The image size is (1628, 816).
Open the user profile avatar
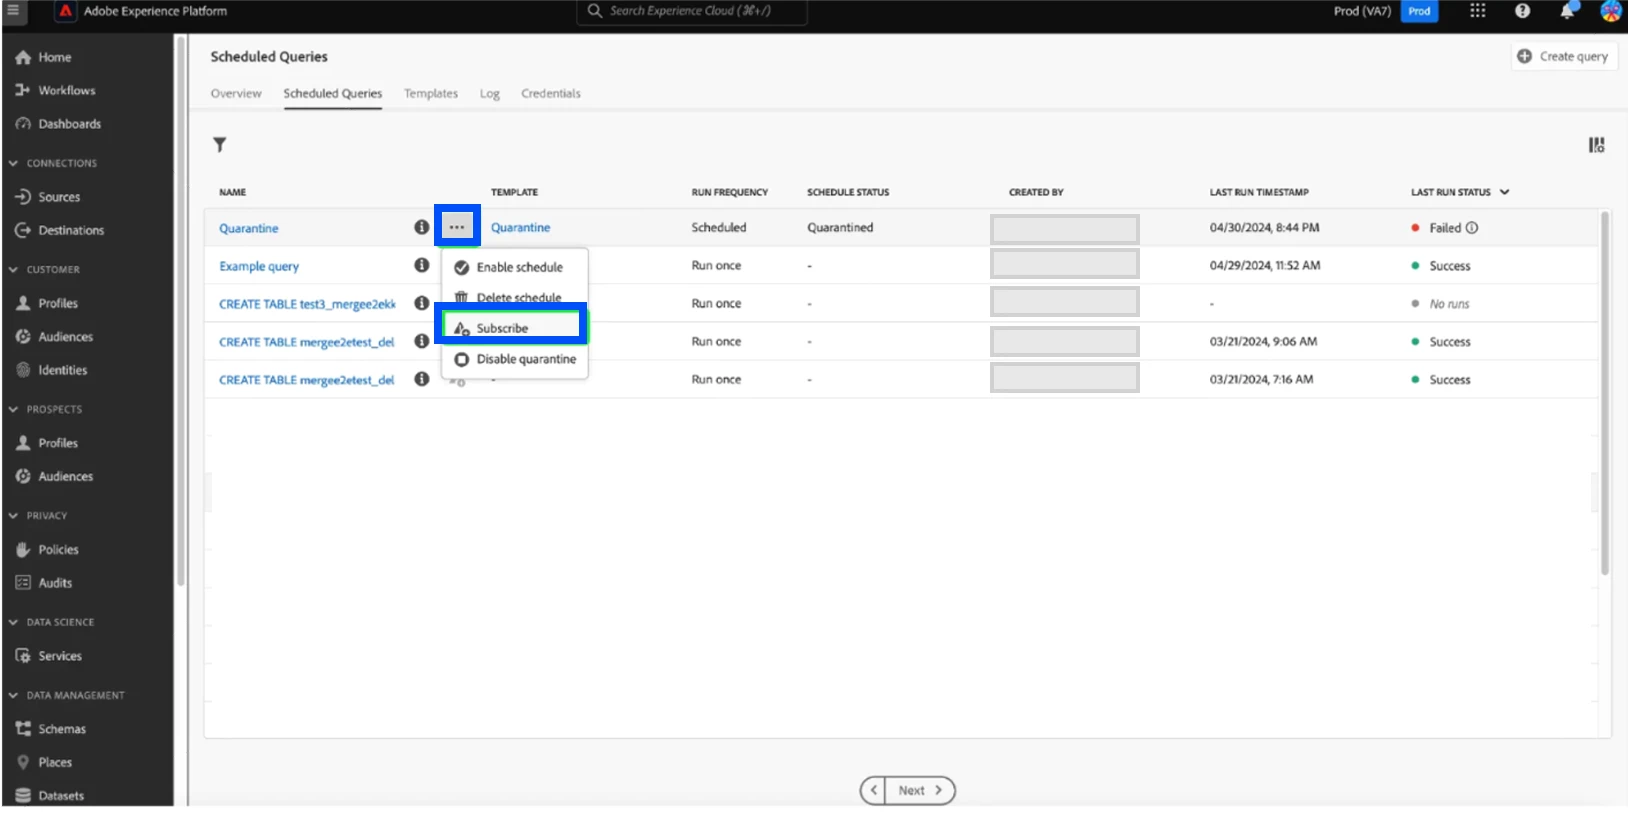tap(1610, 11)
